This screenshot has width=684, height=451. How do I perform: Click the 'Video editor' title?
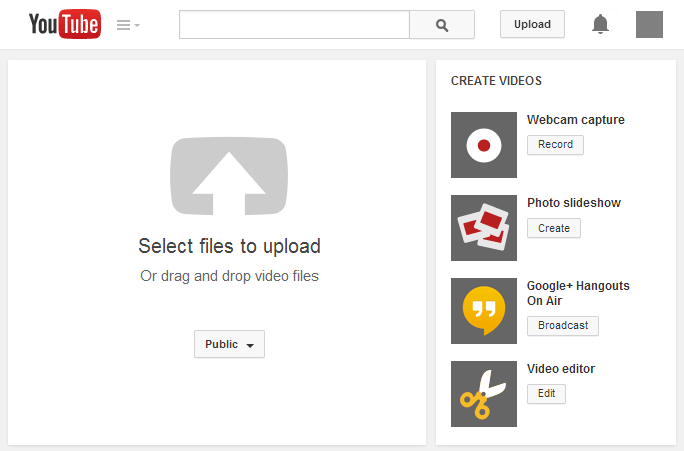(x=561, y=369)
